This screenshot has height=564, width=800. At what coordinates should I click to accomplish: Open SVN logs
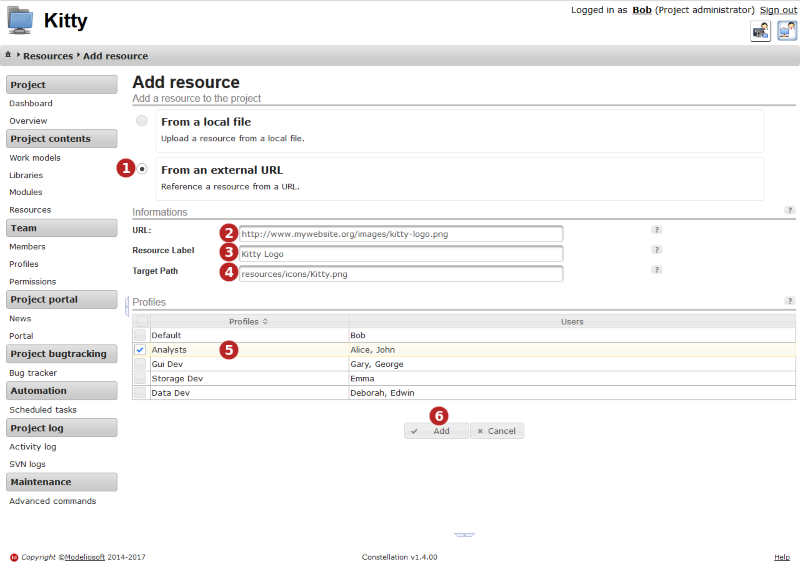[27, 464]
